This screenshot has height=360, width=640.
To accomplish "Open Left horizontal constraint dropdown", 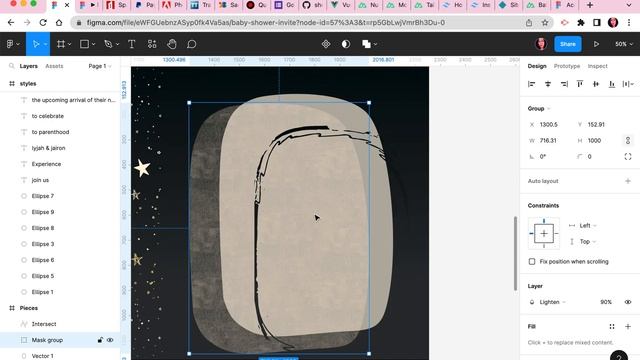I will [588, 226].
